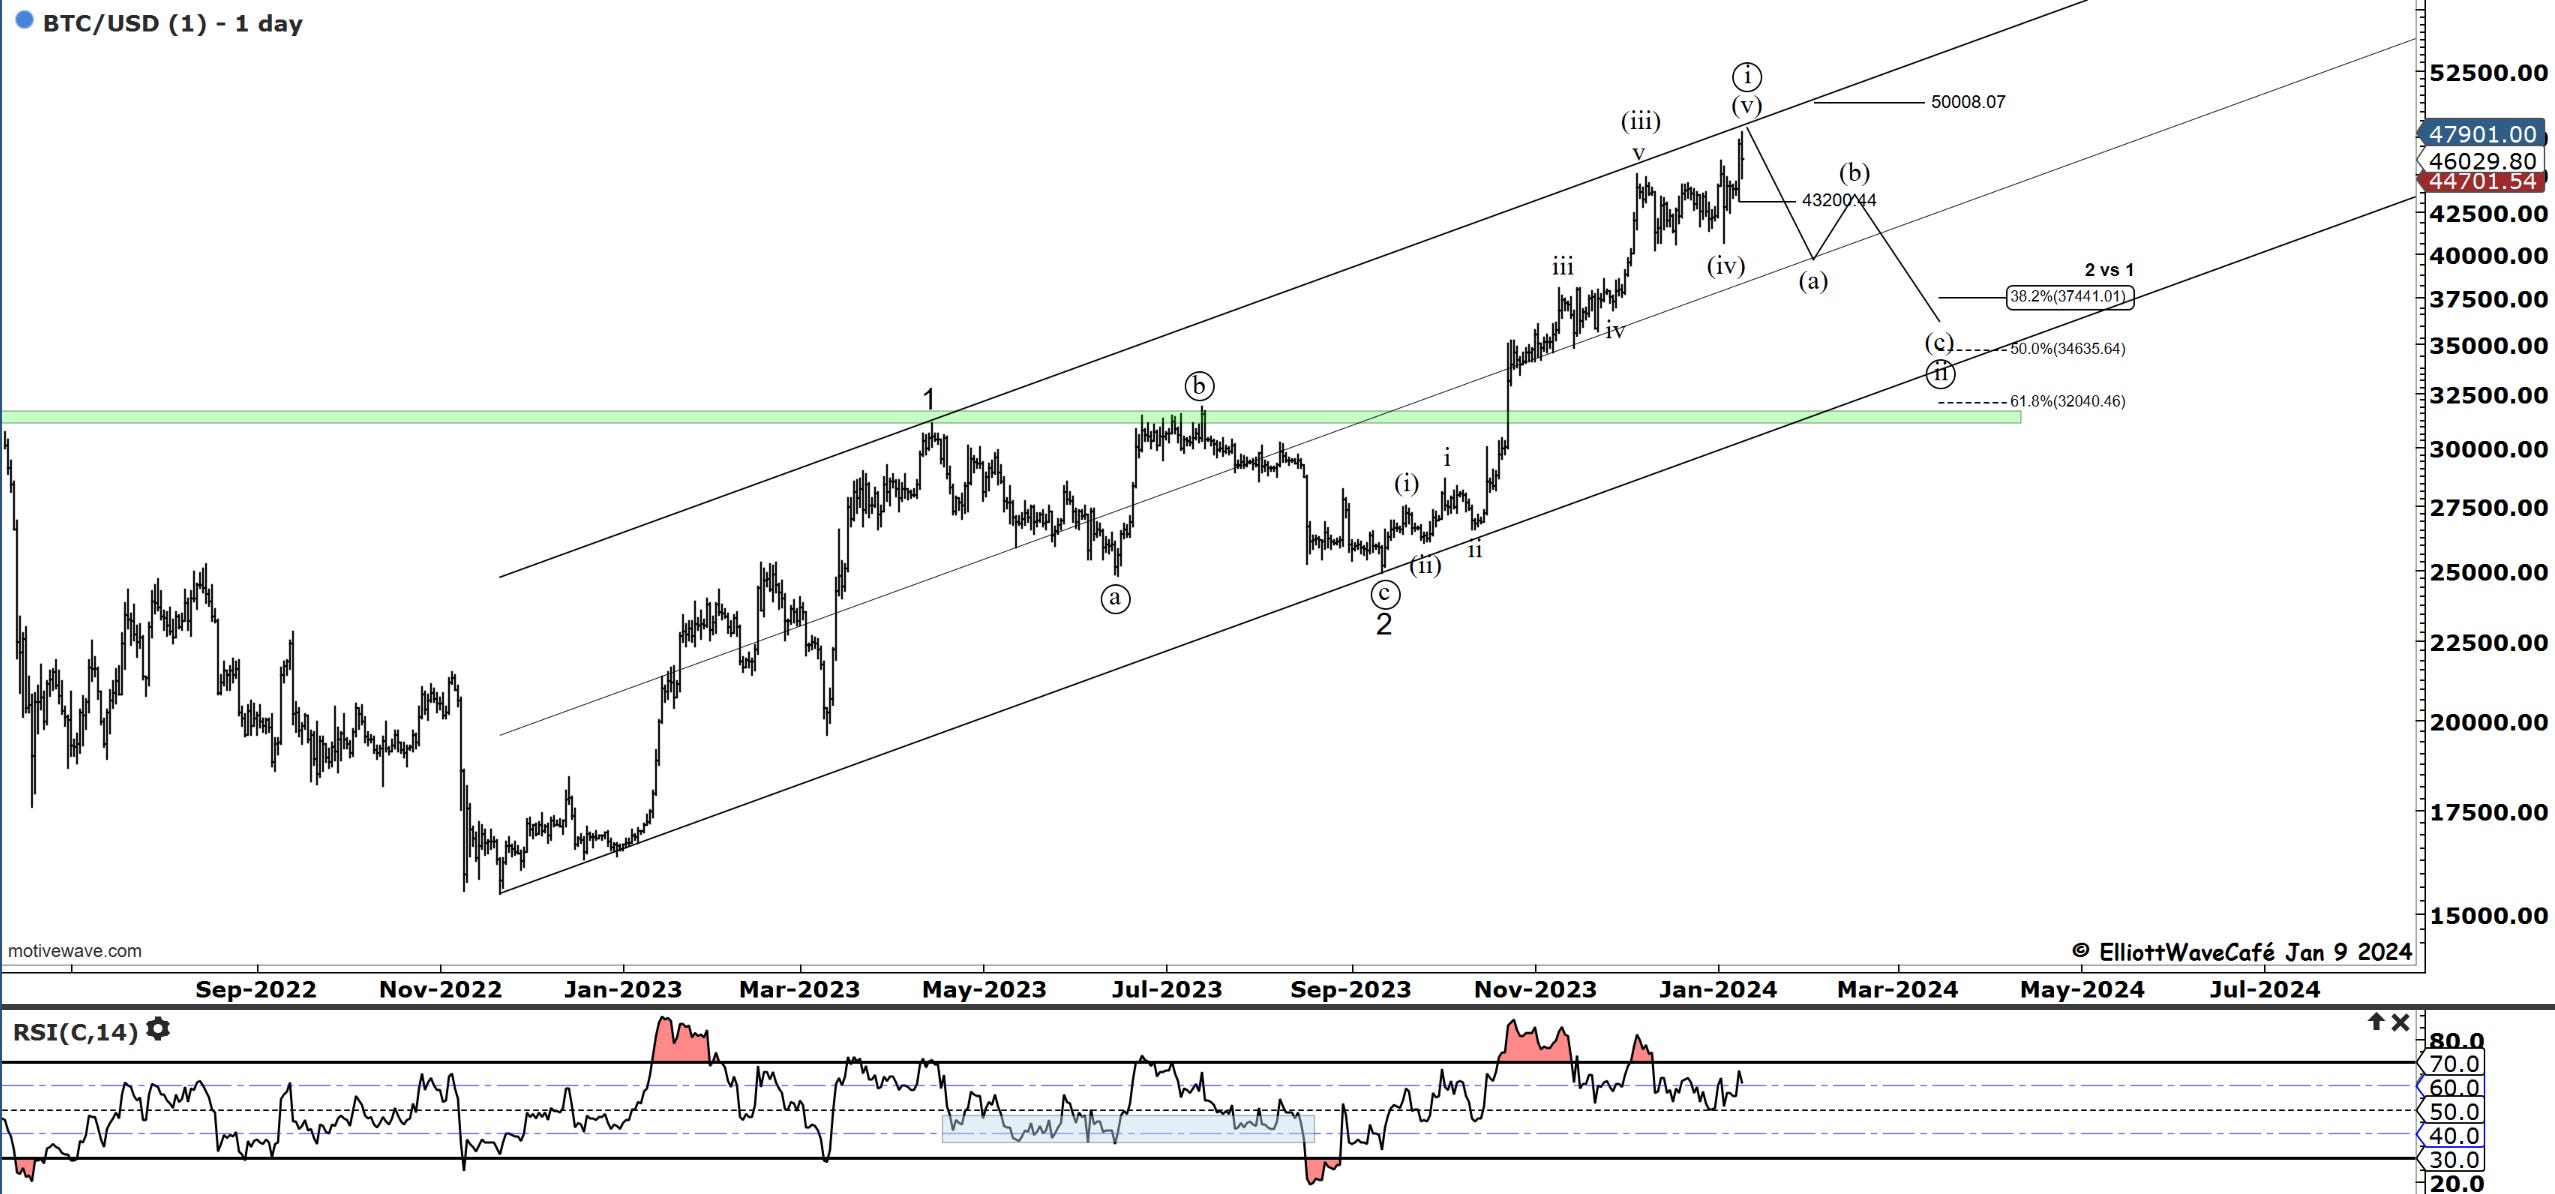Click the 46029.80 price axis label
The image size is (2555, 1194).
(x=2482, y=160)
